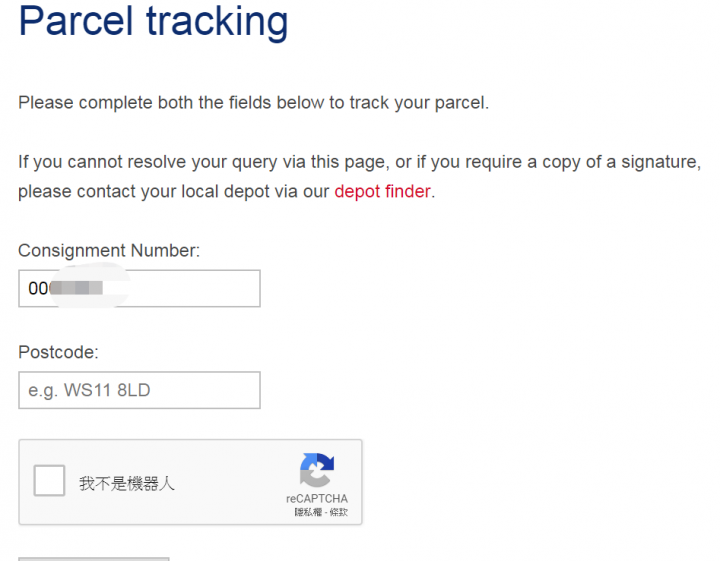Click the Postcode label

tap(58, 352)
